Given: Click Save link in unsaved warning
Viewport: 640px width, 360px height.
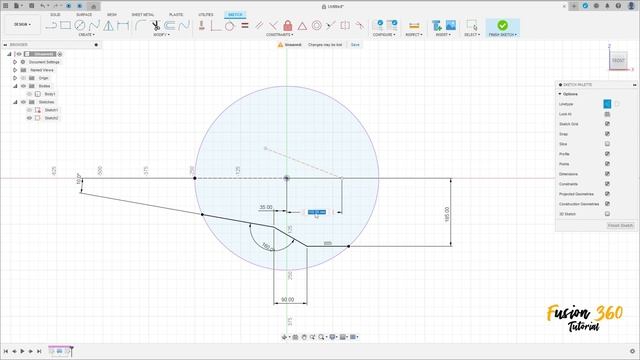Looking at the screenshot, I should pos(355,44).
